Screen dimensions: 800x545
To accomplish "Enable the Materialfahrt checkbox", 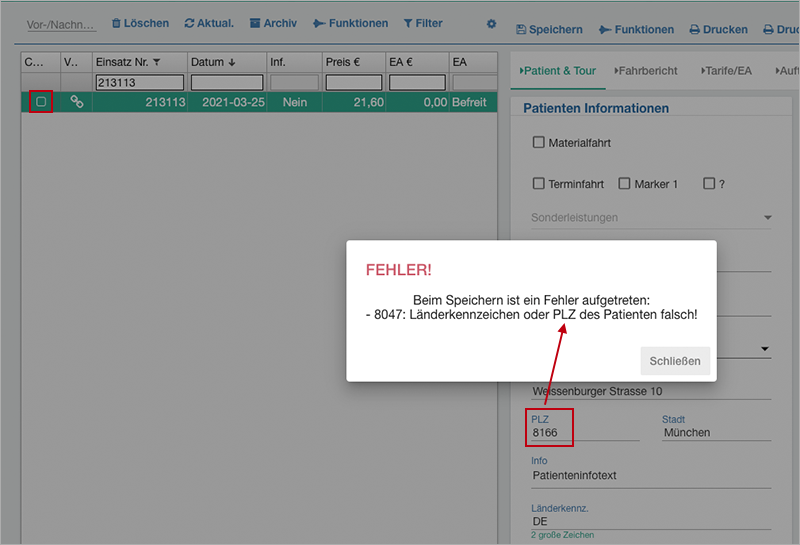I will (x=539, y=143).
